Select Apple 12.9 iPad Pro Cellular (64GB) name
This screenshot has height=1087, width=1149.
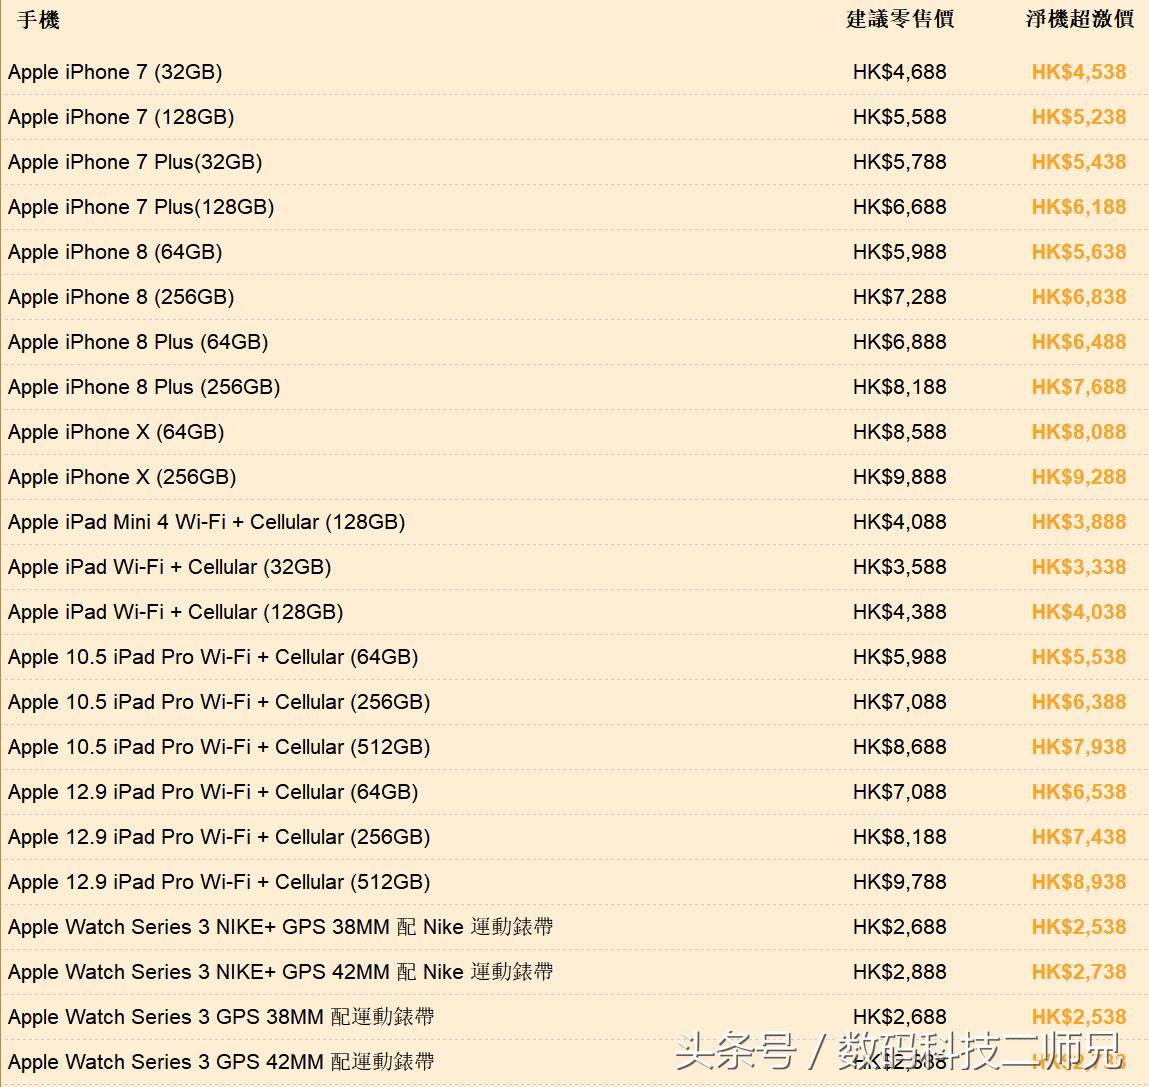[213, 792]
